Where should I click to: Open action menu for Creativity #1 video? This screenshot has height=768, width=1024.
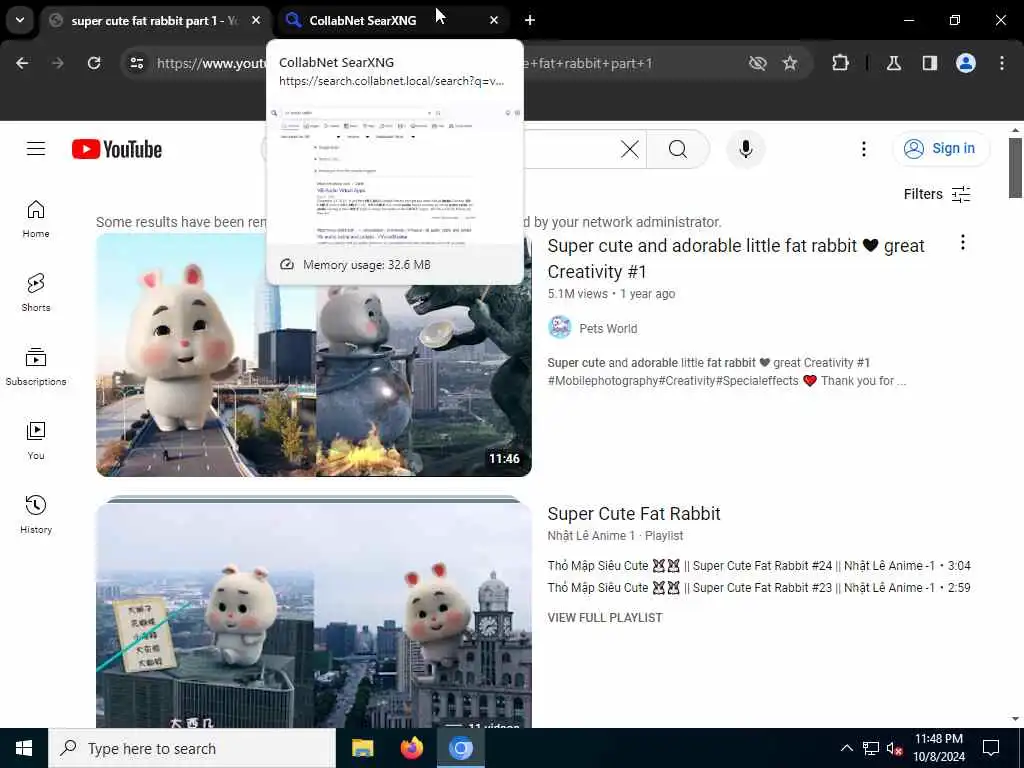[963, 243]
